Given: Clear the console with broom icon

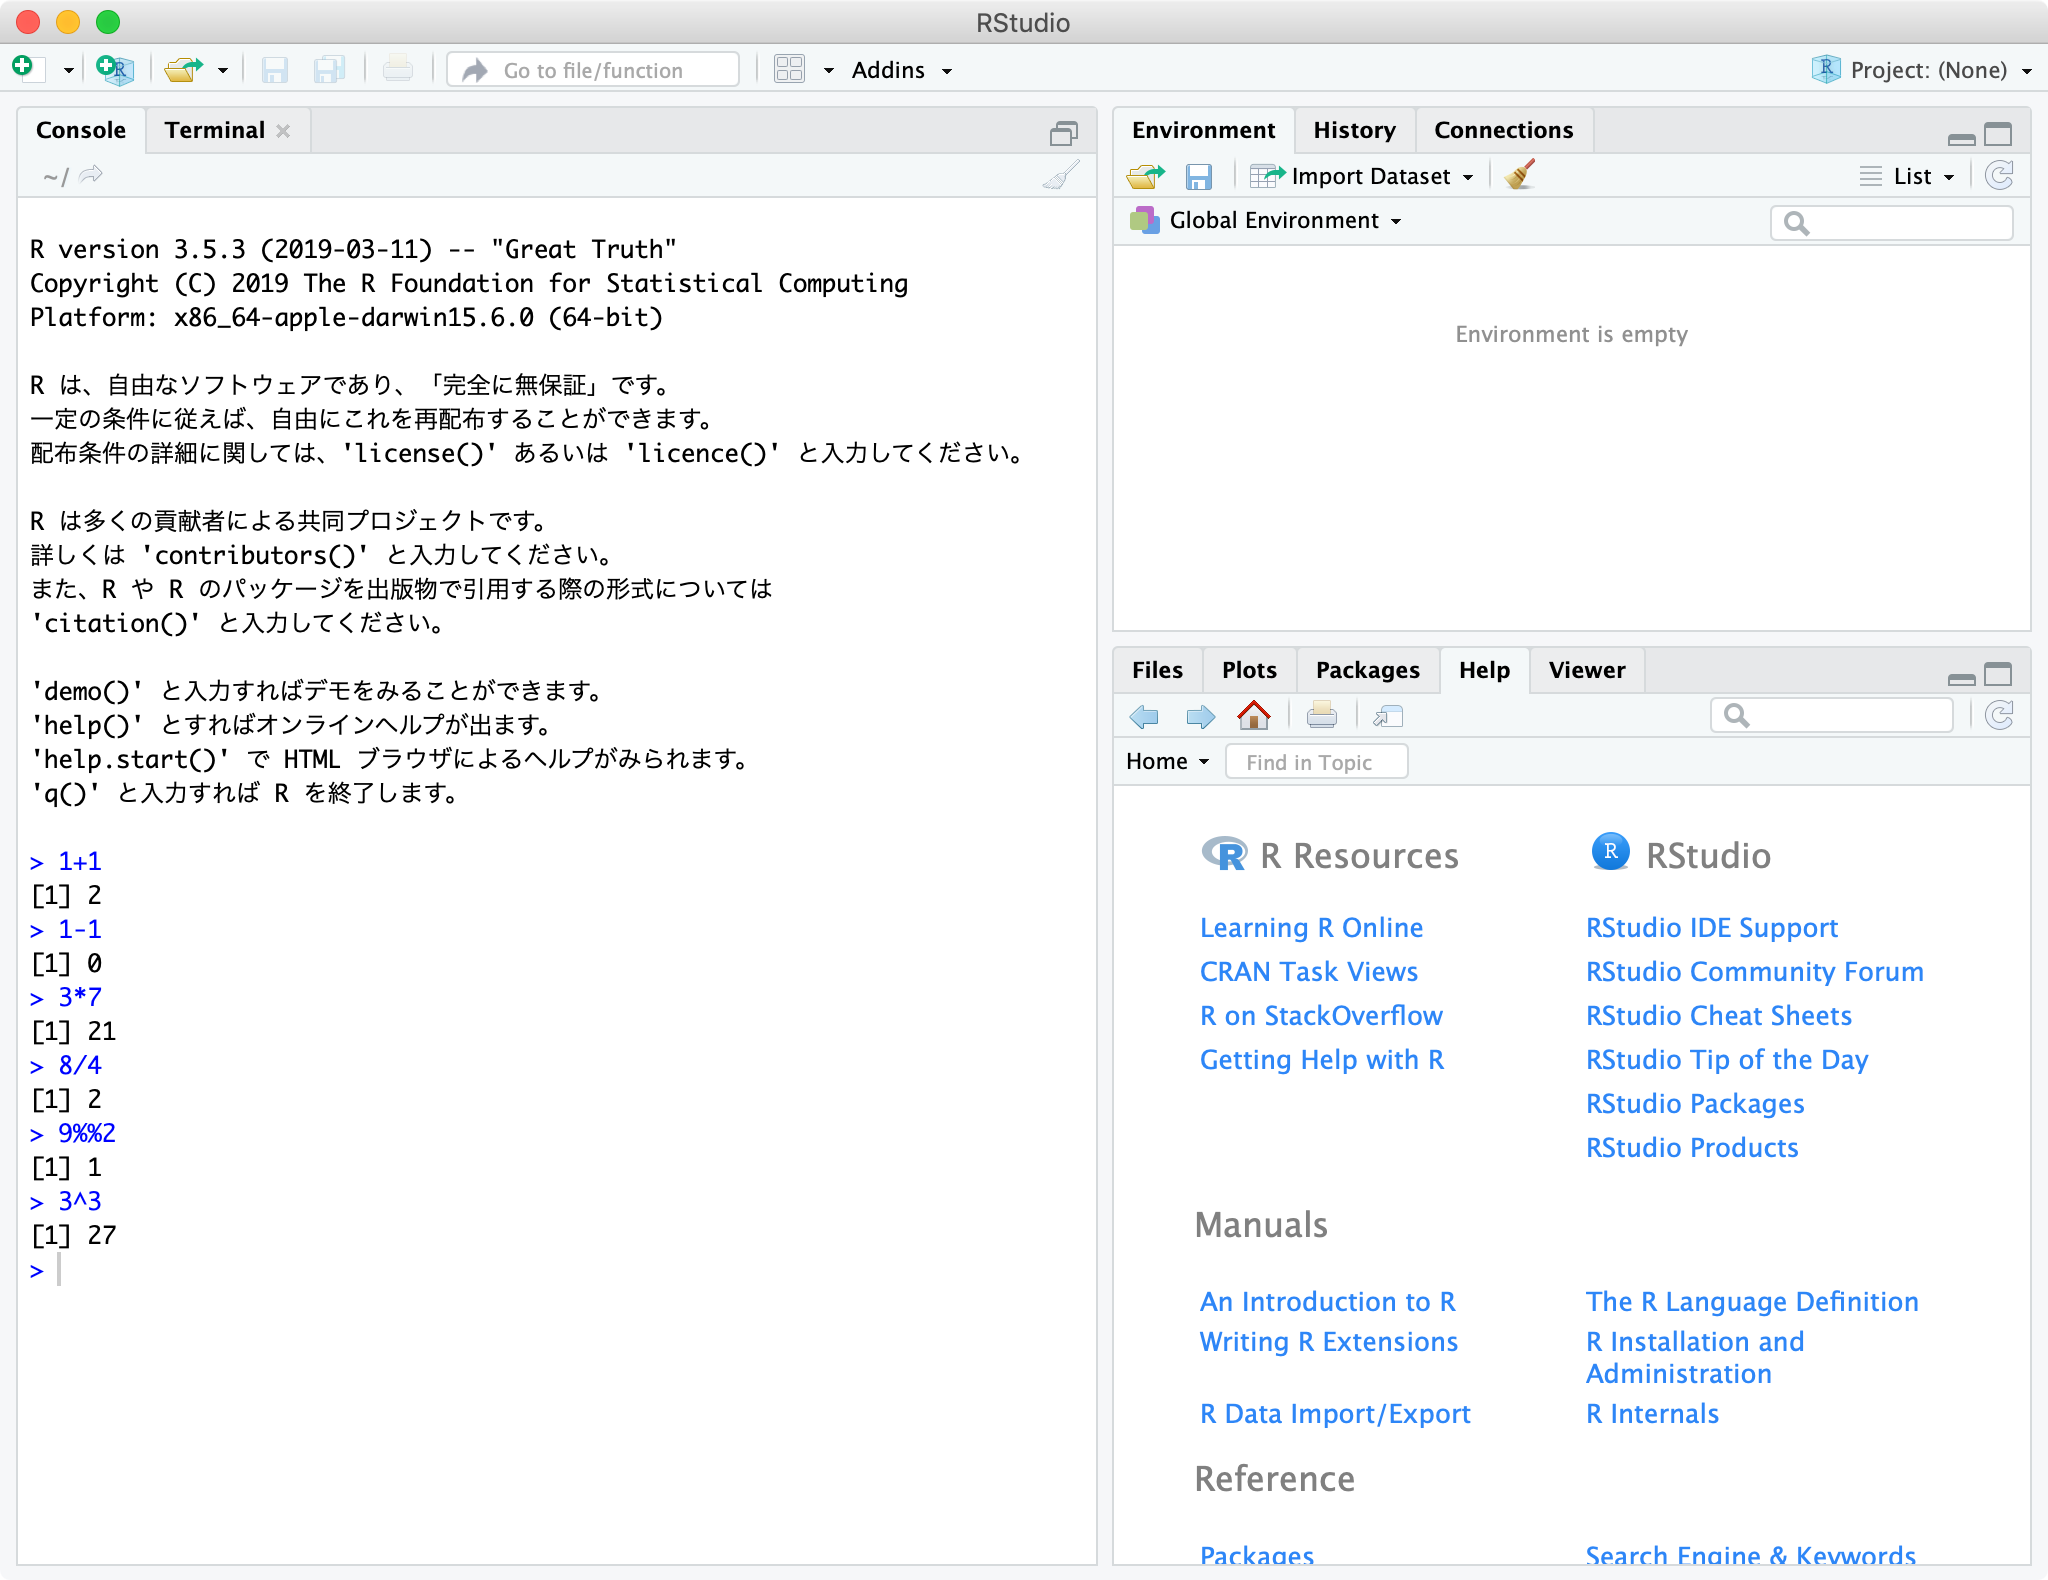Looking at the screenshot, I should click(1061, 176).
